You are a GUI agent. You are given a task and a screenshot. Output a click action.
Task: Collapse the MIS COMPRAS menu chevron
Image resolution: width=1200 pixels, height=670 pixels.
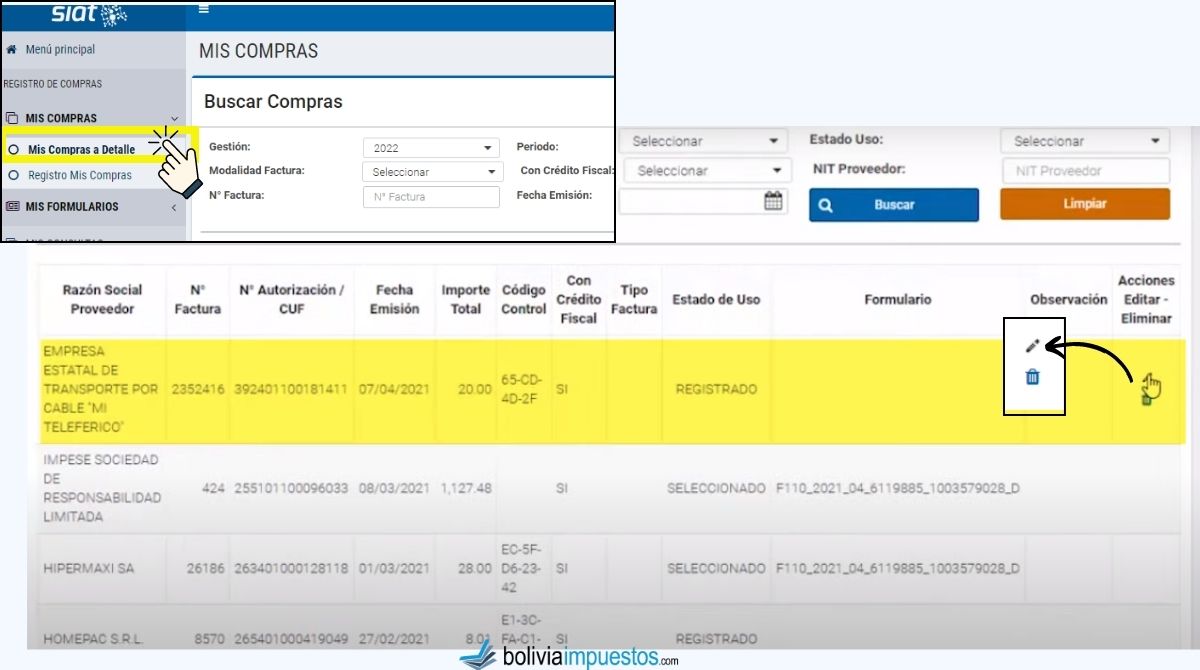175,118
